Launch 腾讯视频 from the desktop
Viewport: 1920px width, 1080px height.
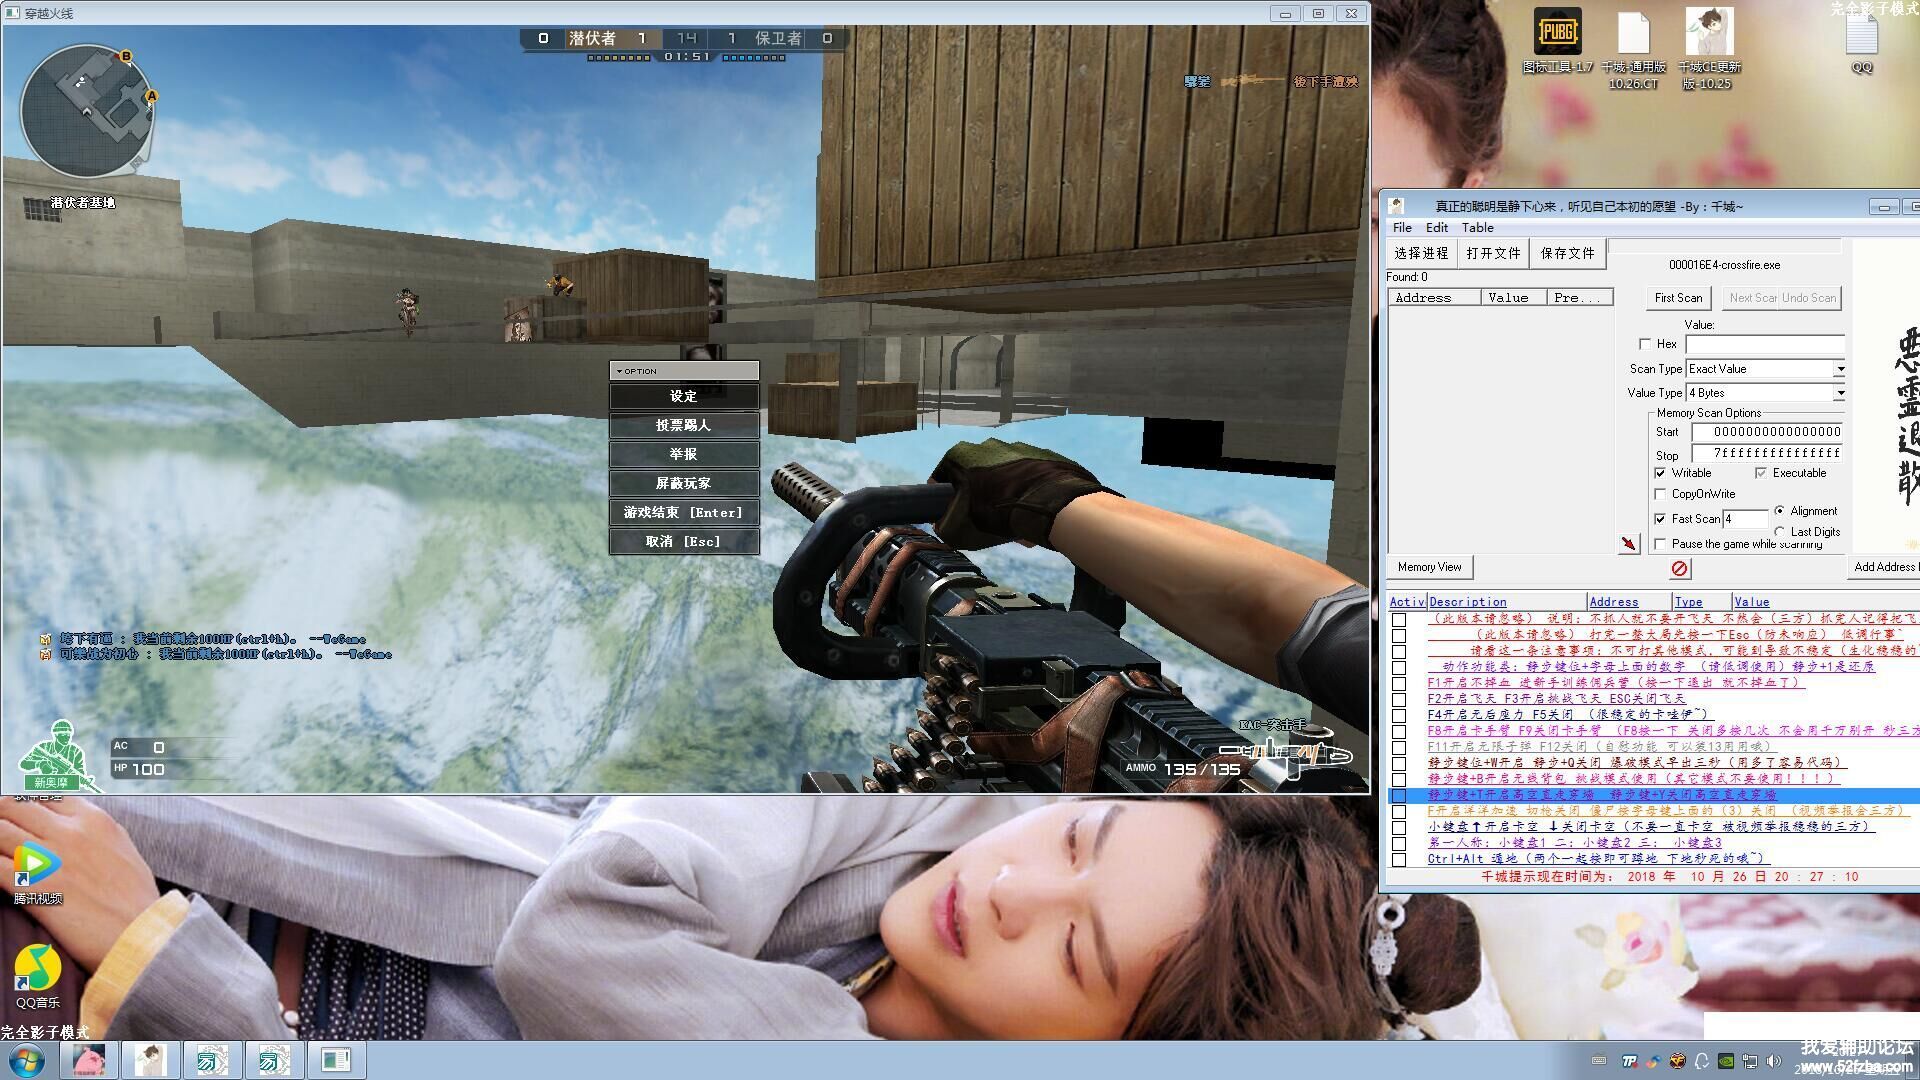click(x=38, y=873)
